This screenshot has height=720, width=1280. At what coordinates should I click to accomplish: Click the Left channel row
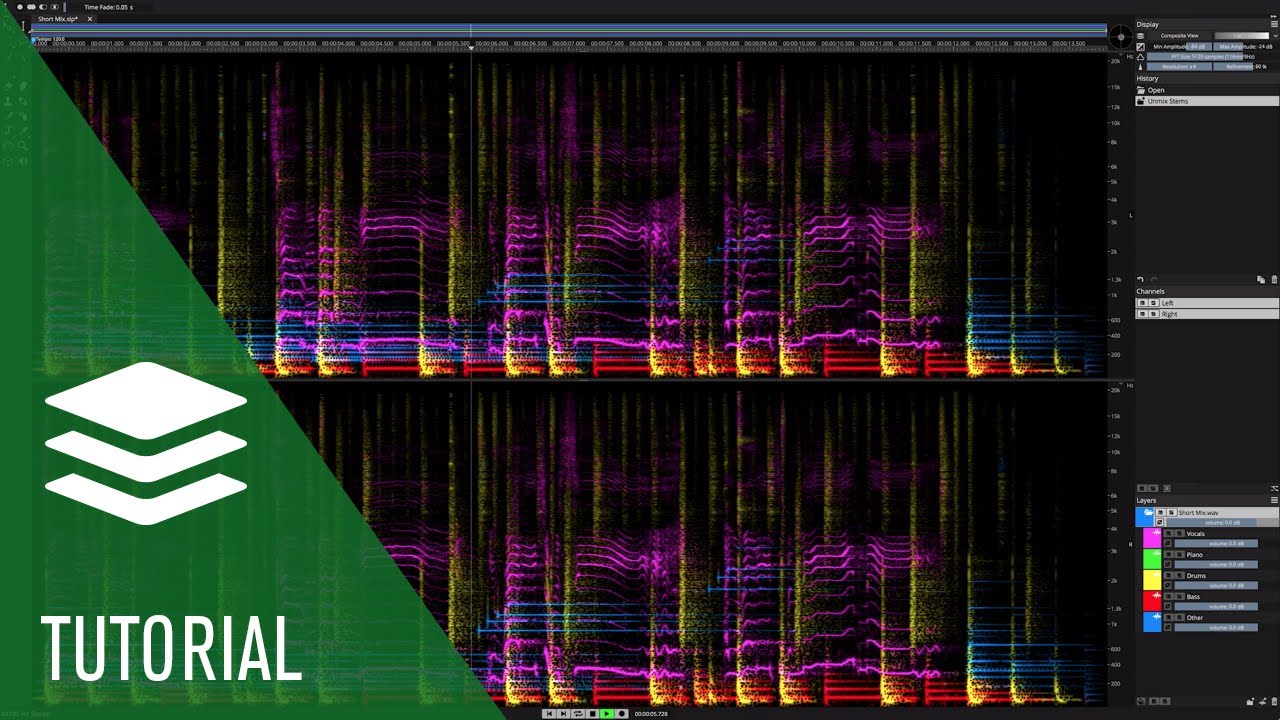tap(1207, 303)
